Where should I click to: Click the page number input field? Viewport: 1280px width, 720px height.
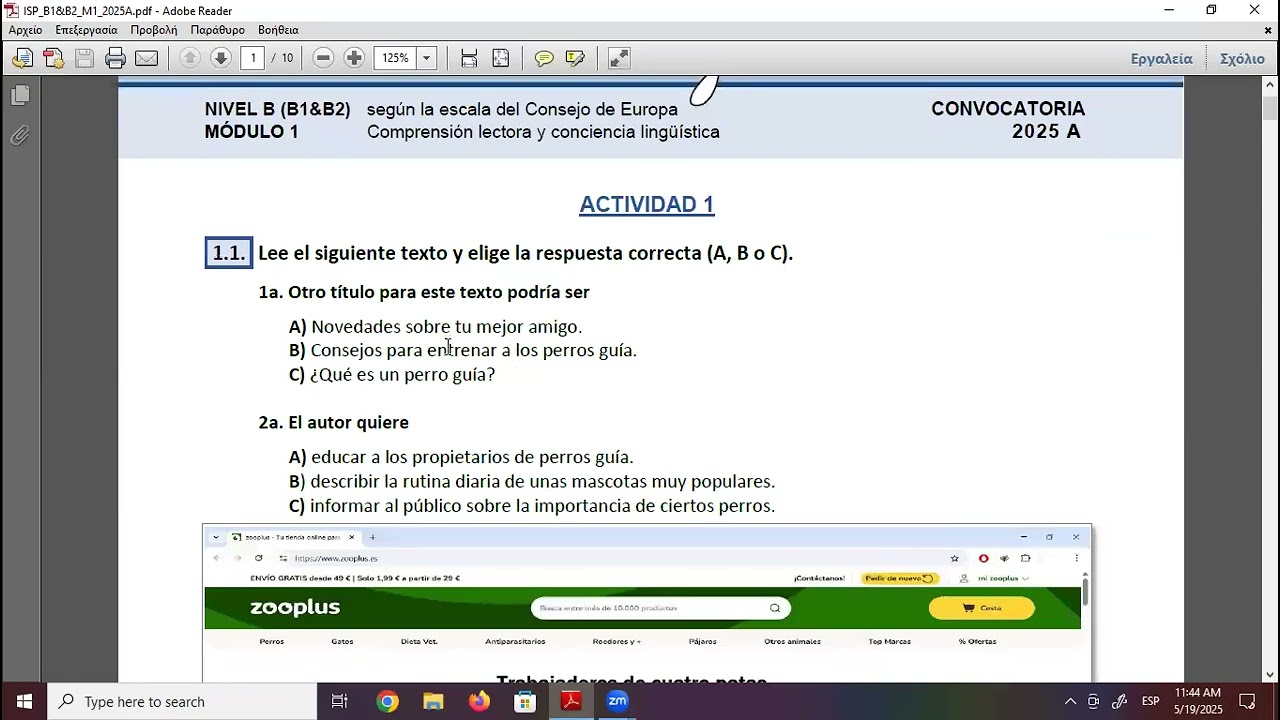coord(253,58)
